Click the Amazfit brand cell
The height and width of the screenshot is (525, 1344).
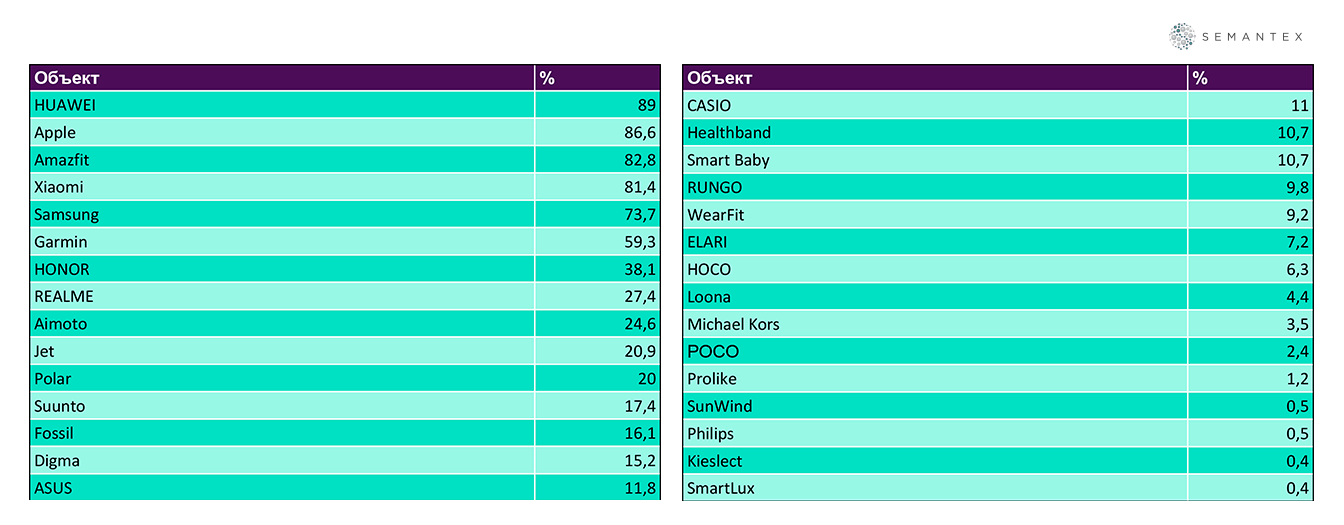[x=62, y=160]
